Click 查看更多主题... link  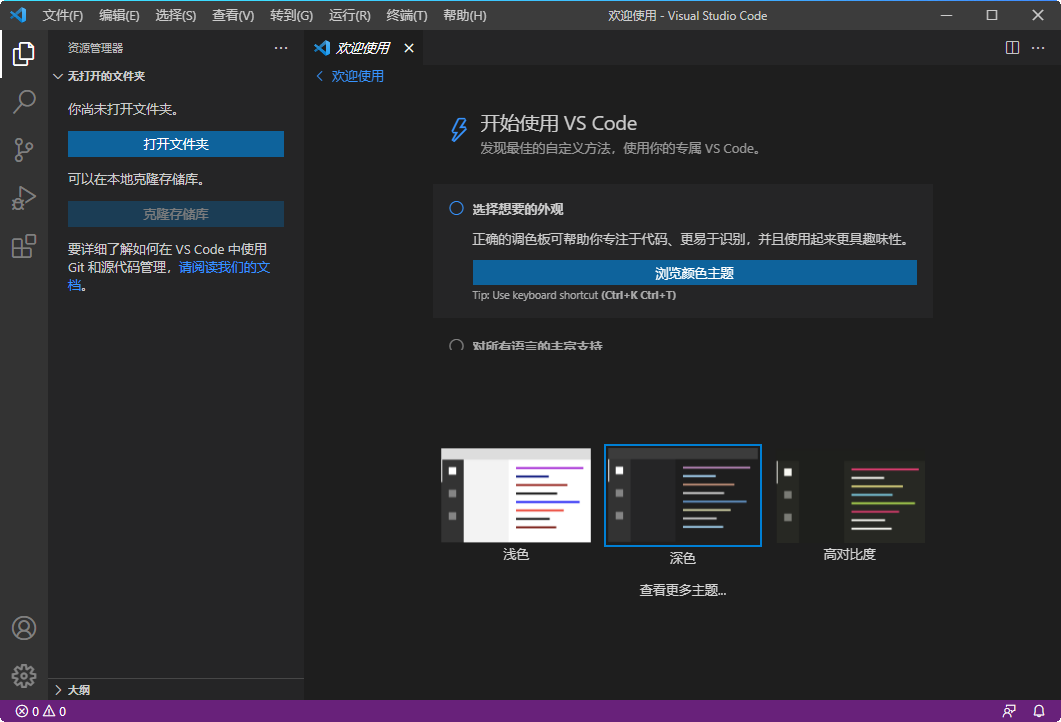pos(683,591)
